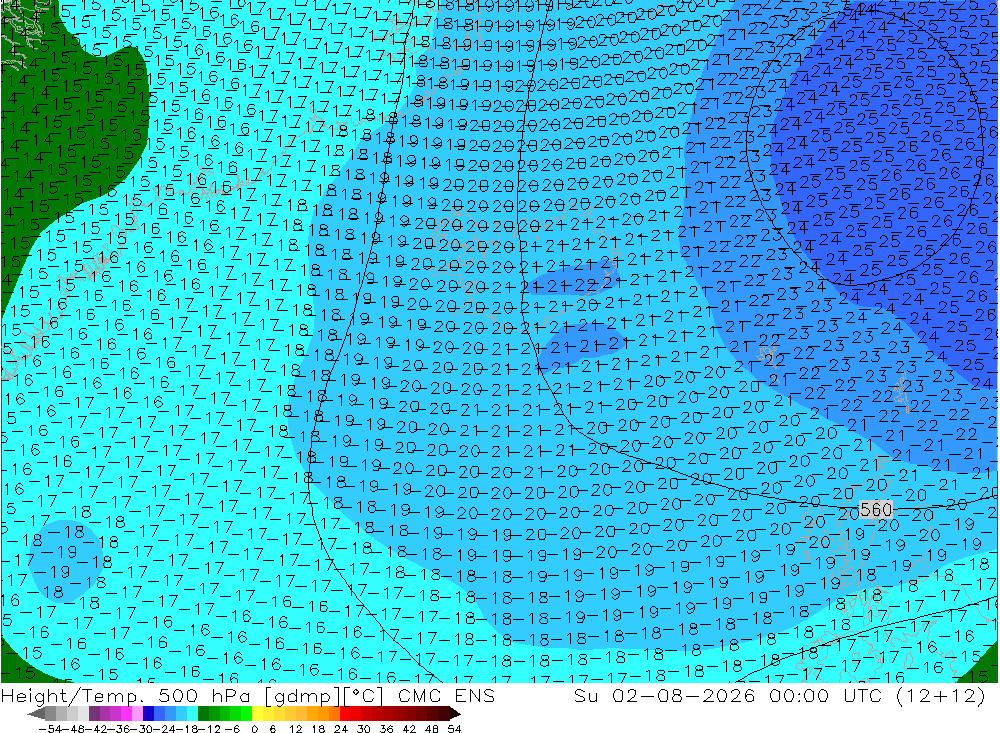Click the 54 value under color scale

coord(454,729)
